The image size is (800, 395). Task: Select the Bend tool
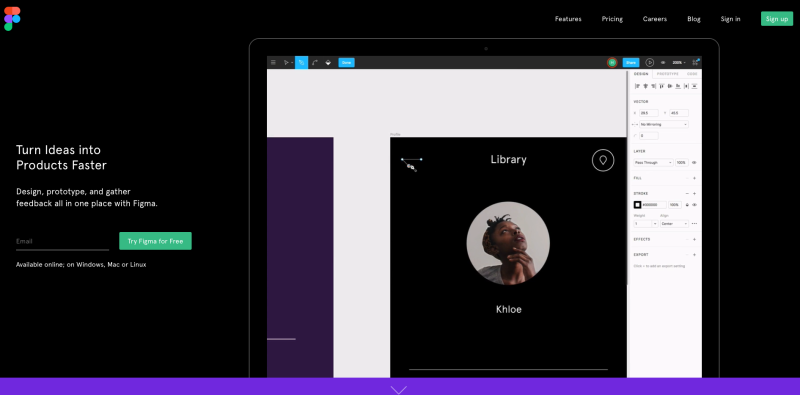coord(315,62)
